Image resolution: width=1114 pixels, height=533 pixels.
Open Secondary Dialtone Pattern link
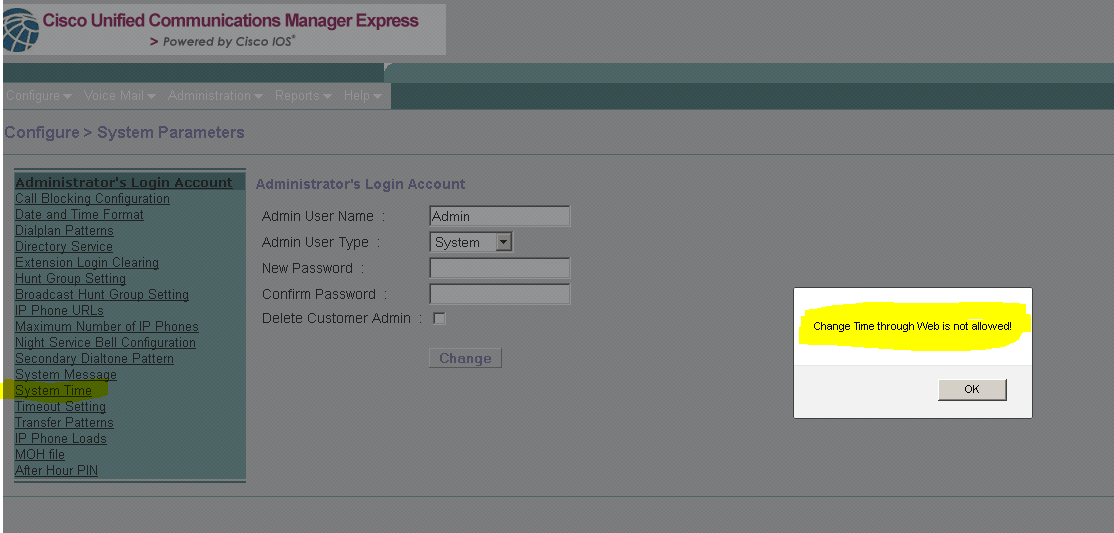coord(94,358)
